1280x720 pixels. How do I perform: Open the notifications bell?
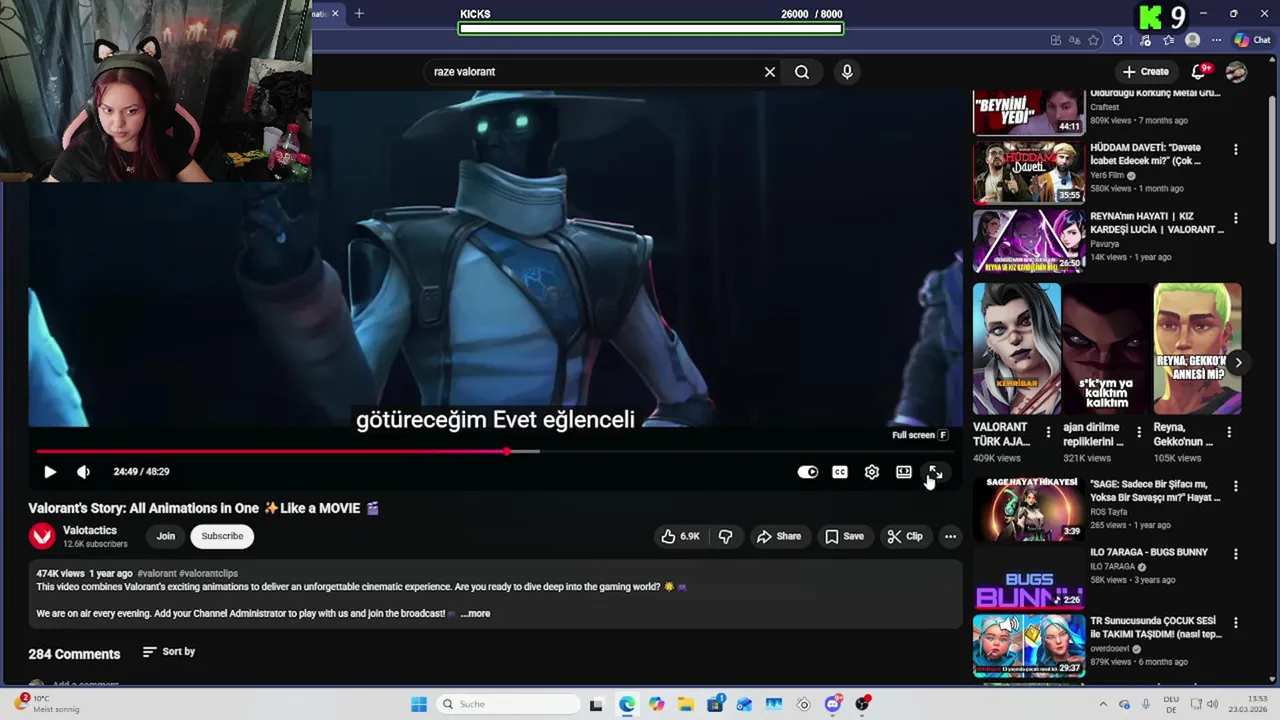tap(1199, 72)
